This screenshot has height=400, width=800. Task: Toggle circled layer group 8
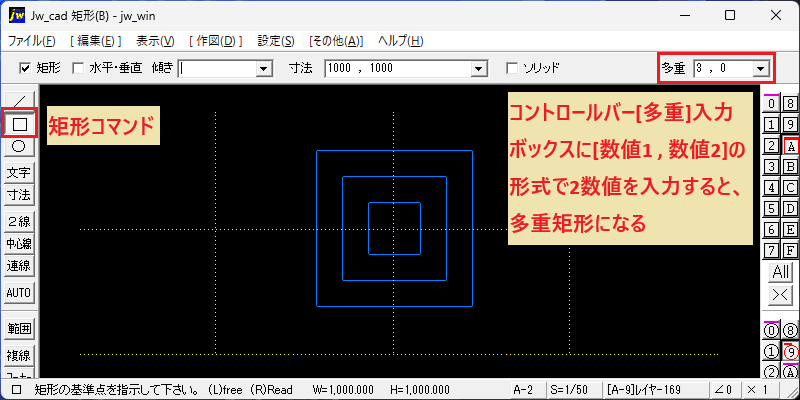790,331
